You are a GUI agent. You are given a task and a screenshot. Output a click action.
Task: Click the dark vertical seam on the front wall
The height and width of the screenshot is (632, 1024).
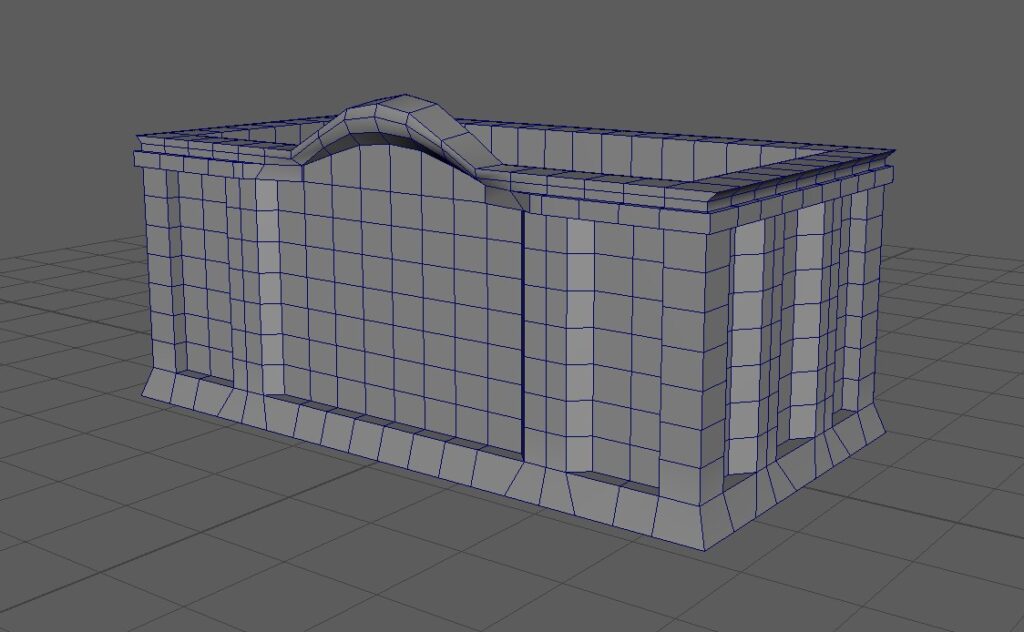click(x=522, y=335)
